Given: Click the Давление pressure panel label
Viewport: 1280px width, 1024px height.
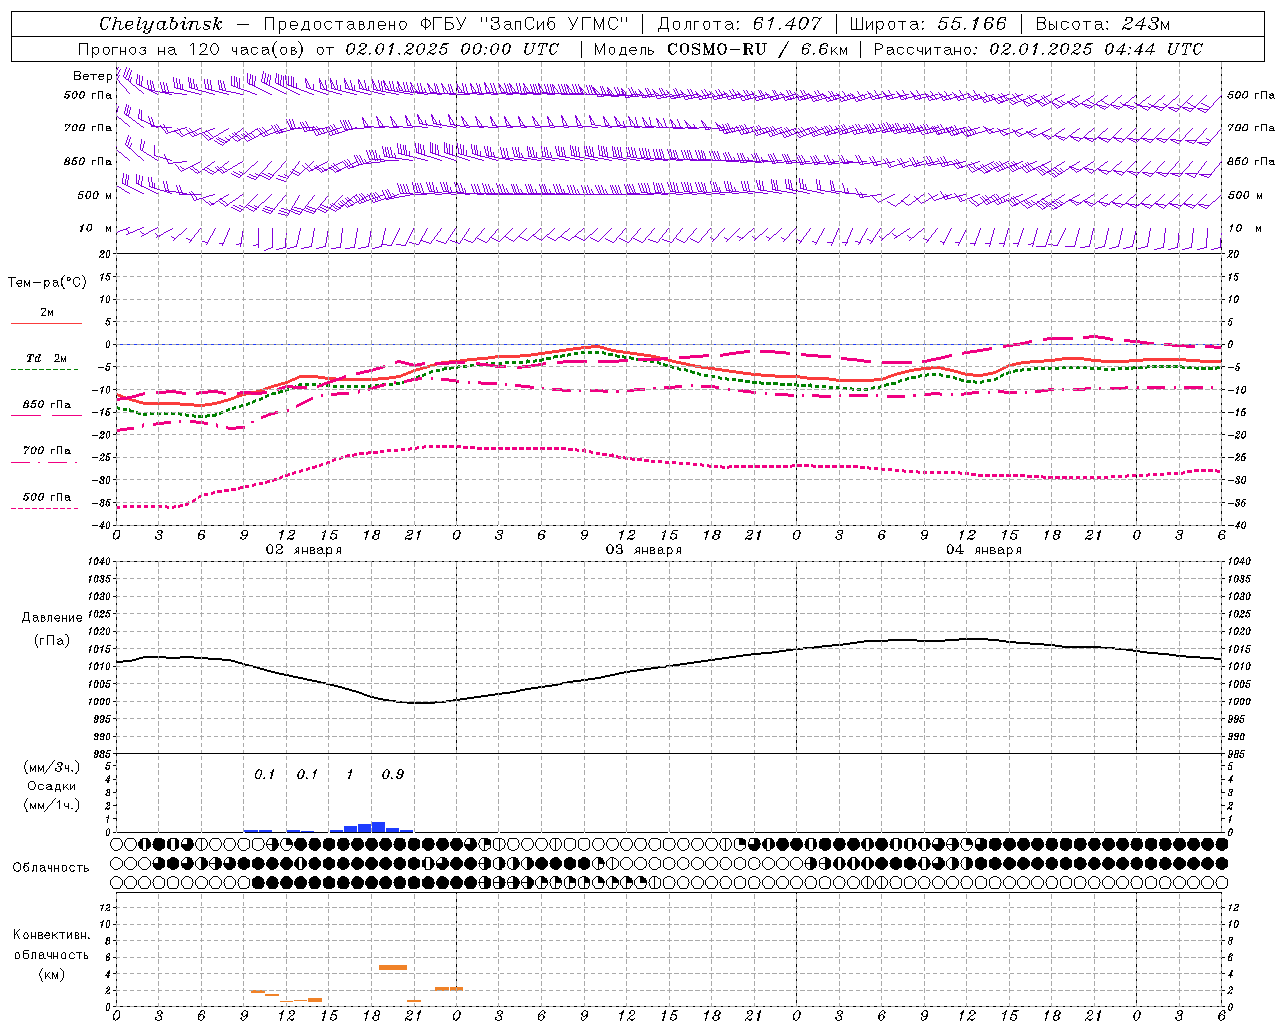Looking at the screenshot, I should click(x=52, y=618).
